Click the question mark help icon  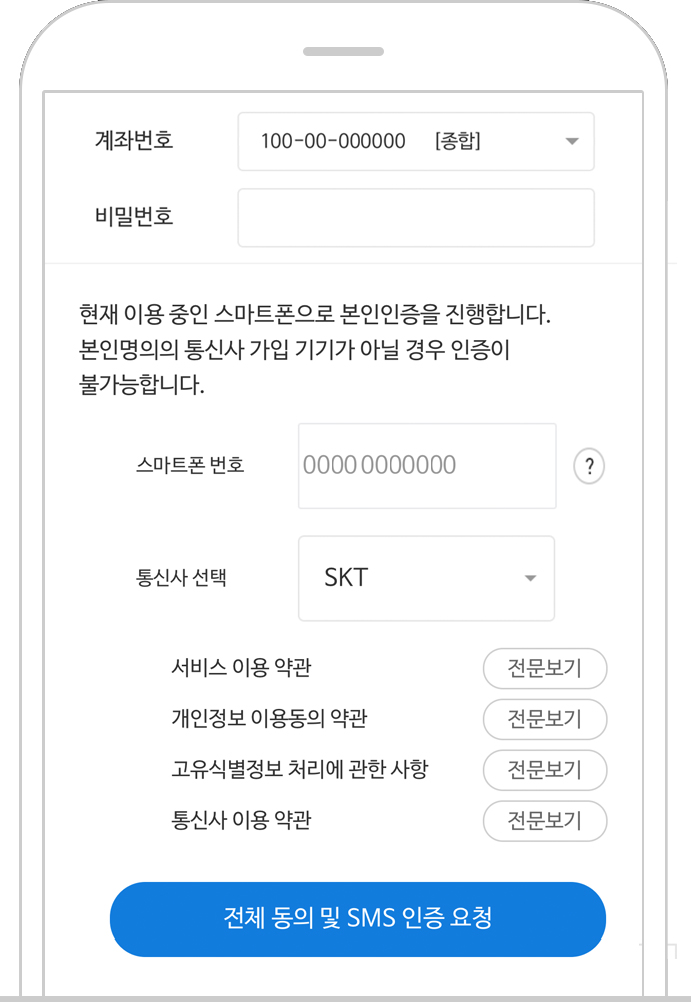click(589, 466)
